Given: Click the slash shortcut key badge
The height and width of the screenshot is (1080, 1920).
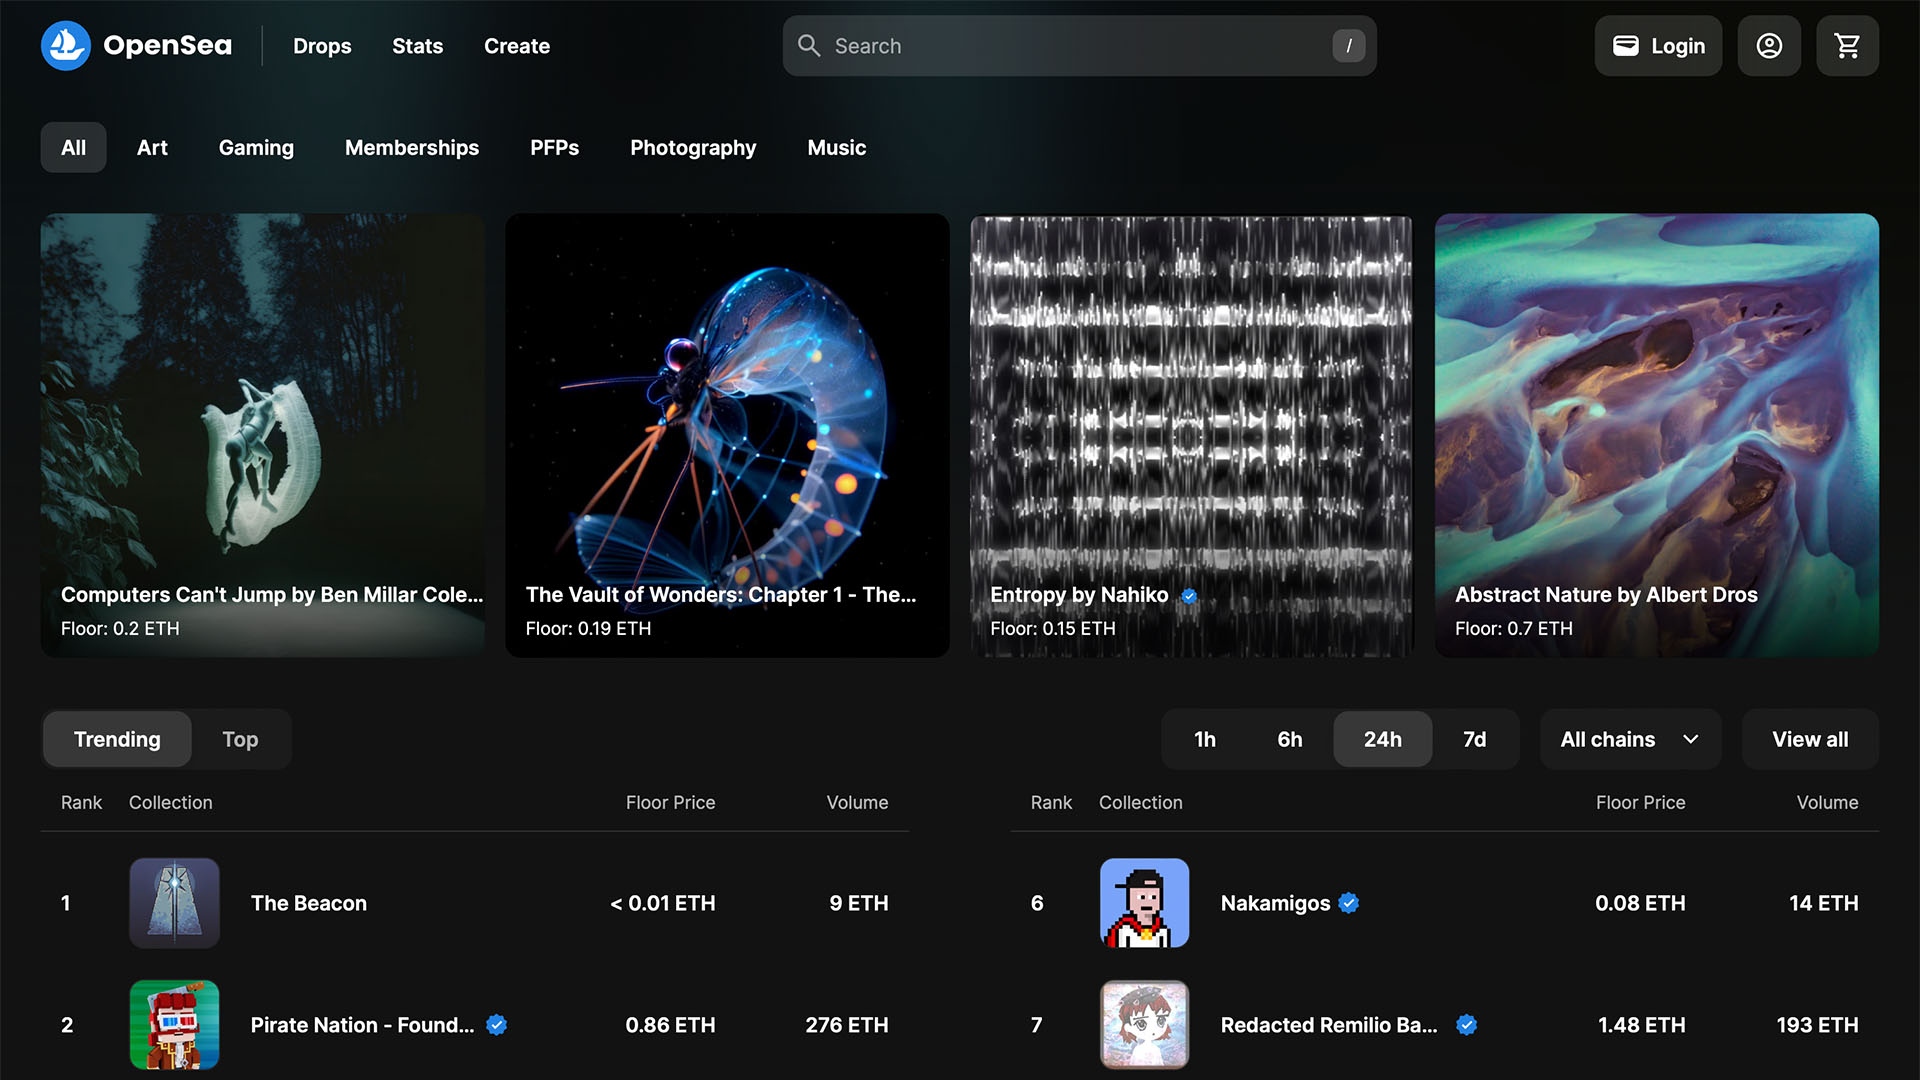Looking at the screenshot, I should [x=1348, y=46].
